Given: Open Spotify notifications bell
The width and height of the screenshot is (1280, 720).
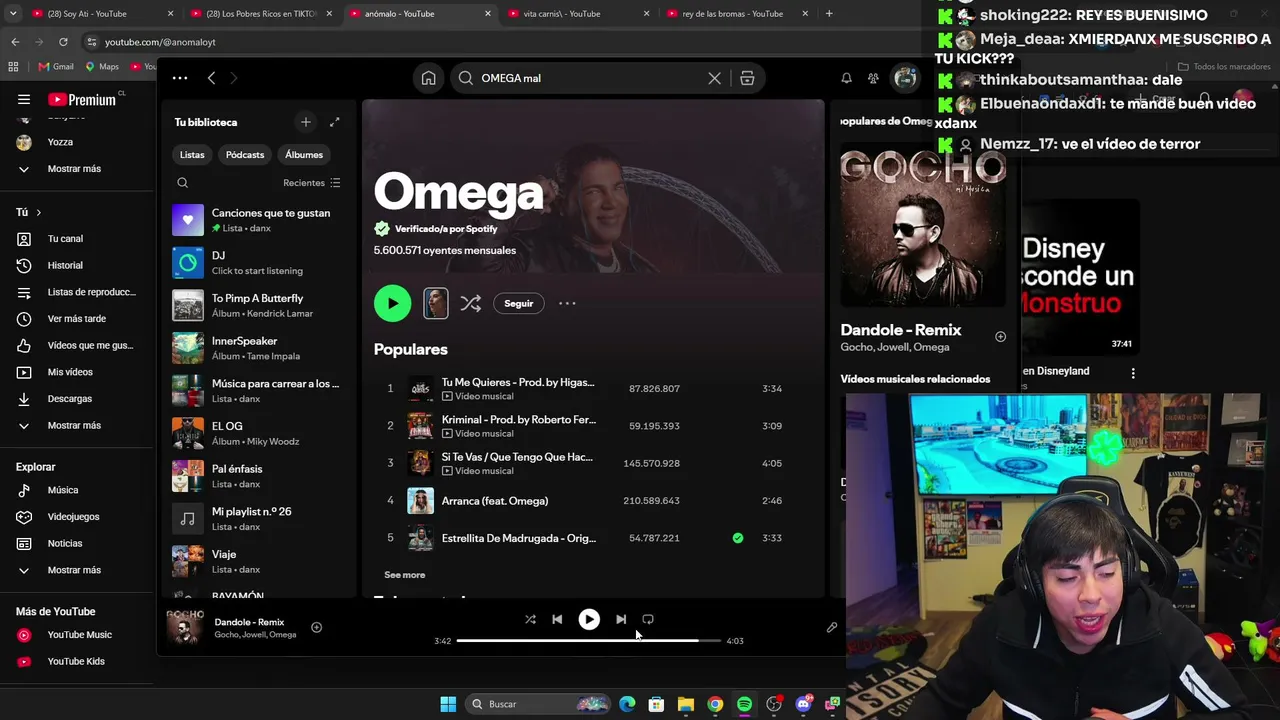Looking at the screenshot, I should point(846,78).
